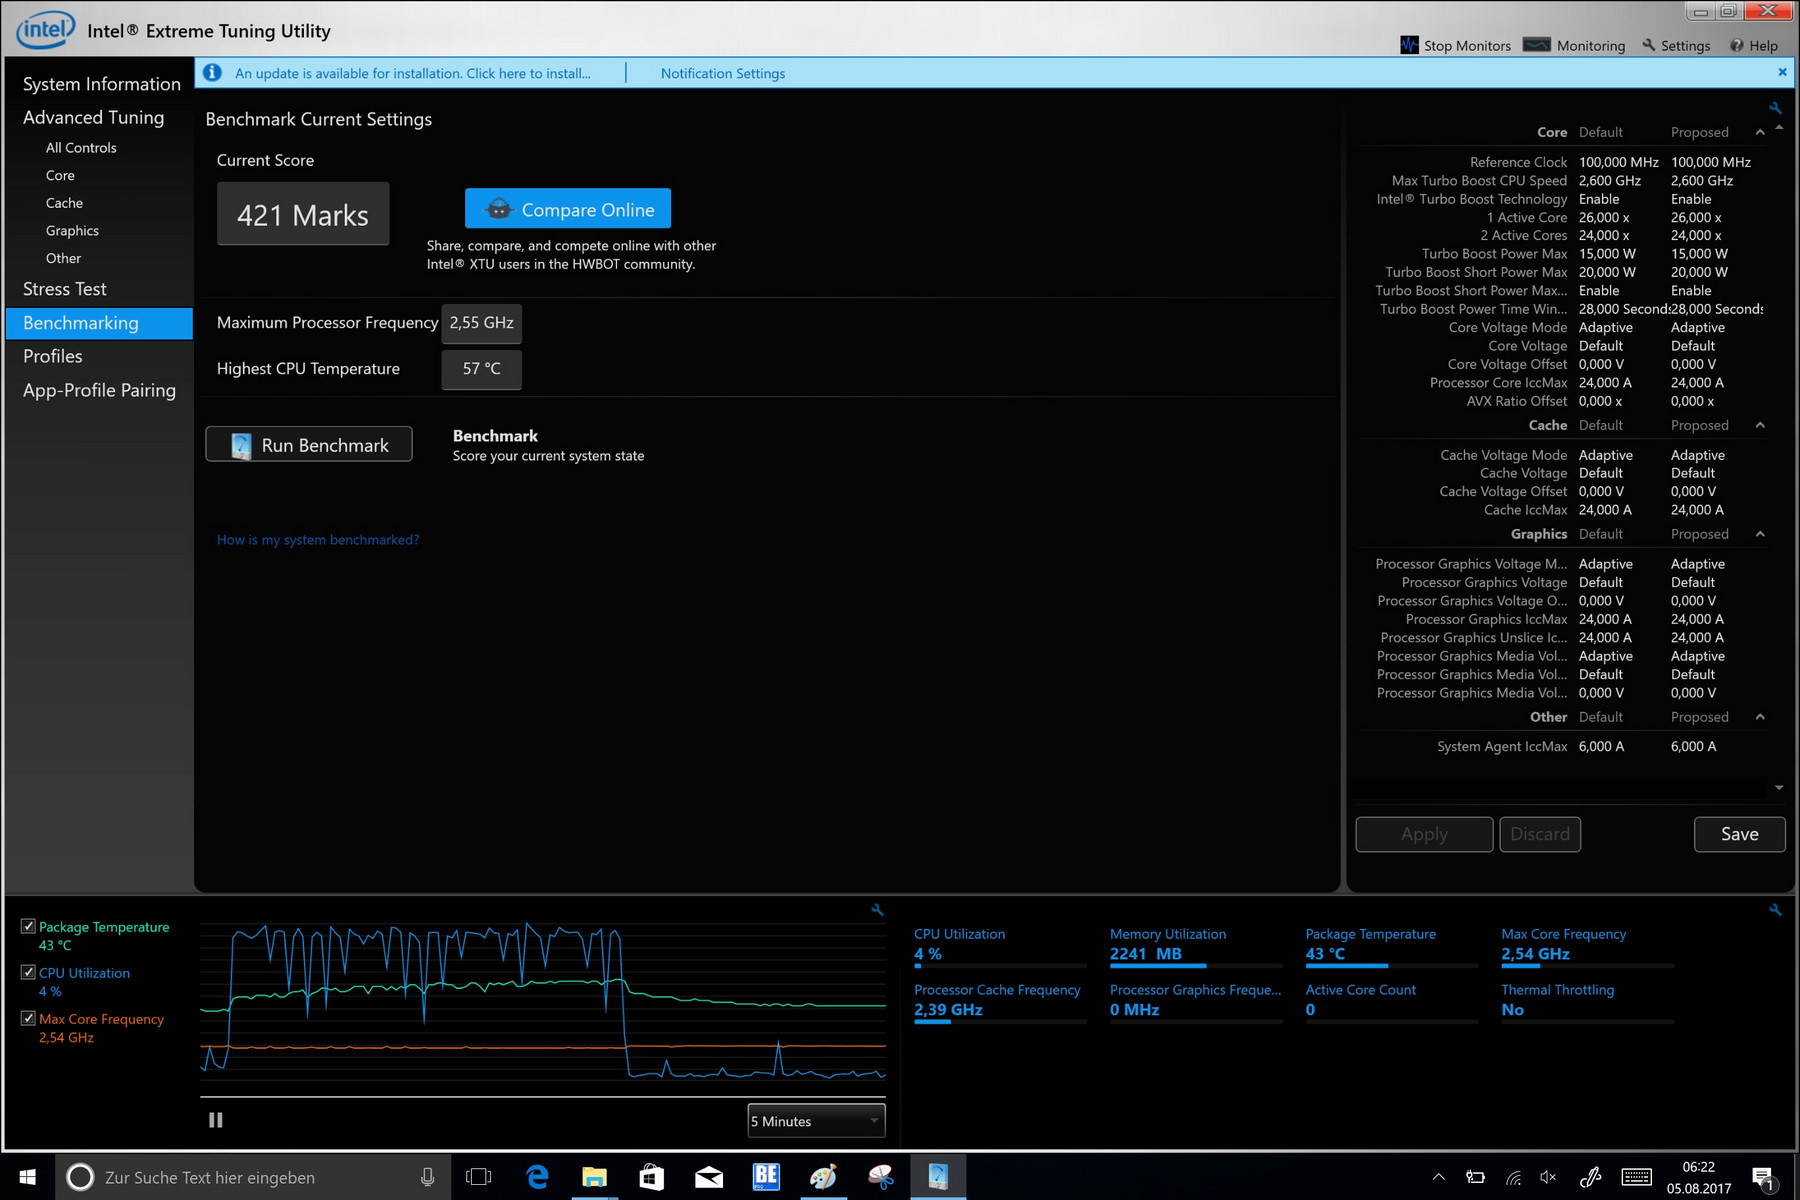Open Snipping Tool from taskbar
1800x1200 pixels.
tap(881, 1177)
